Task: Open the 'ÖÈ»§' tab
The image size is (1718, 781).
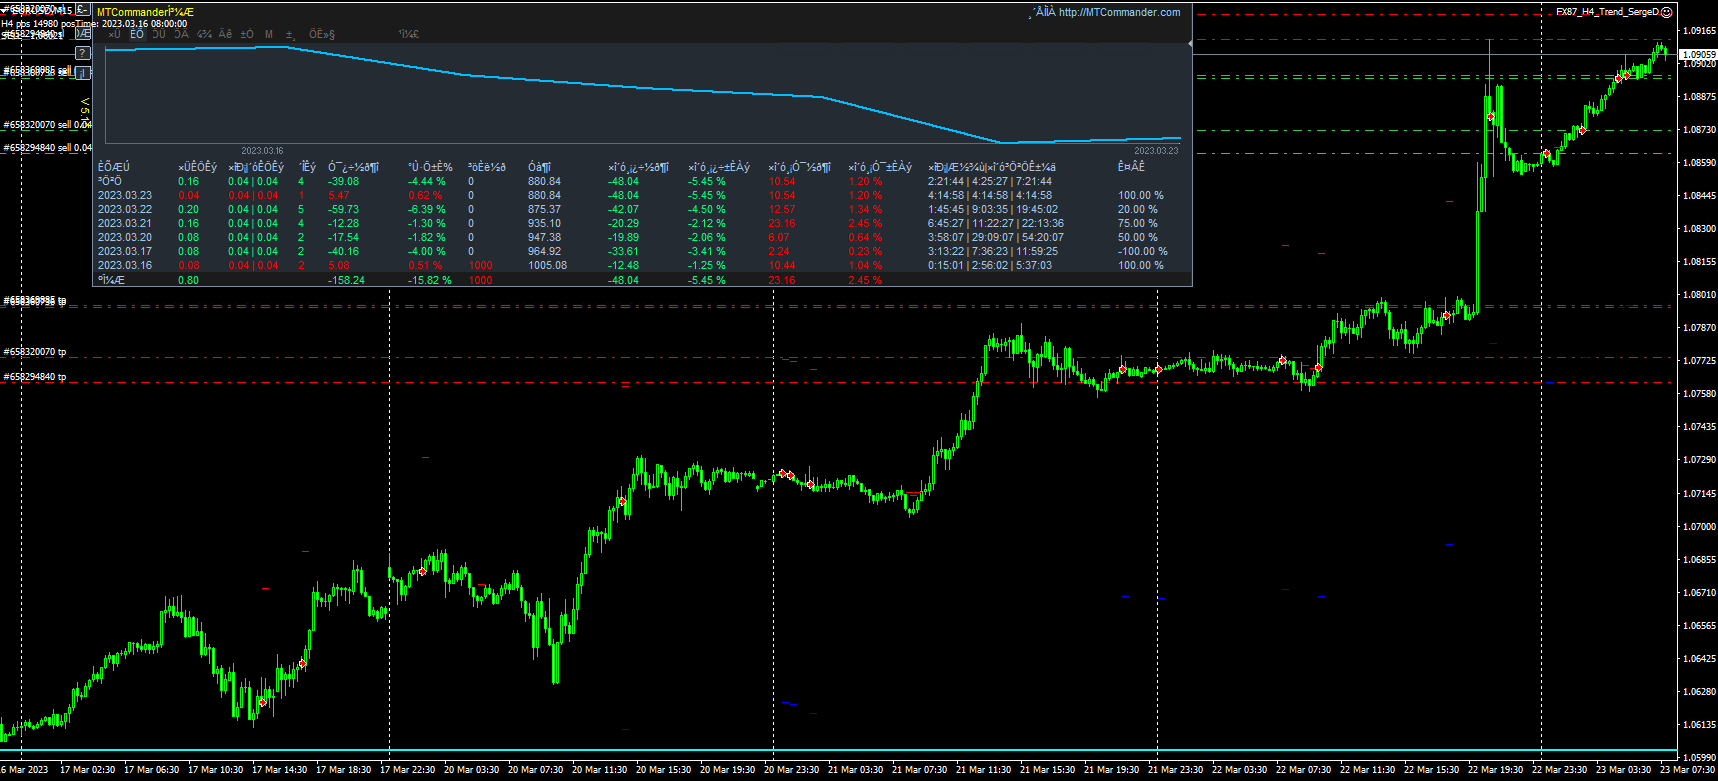Action: pos(321,34)
